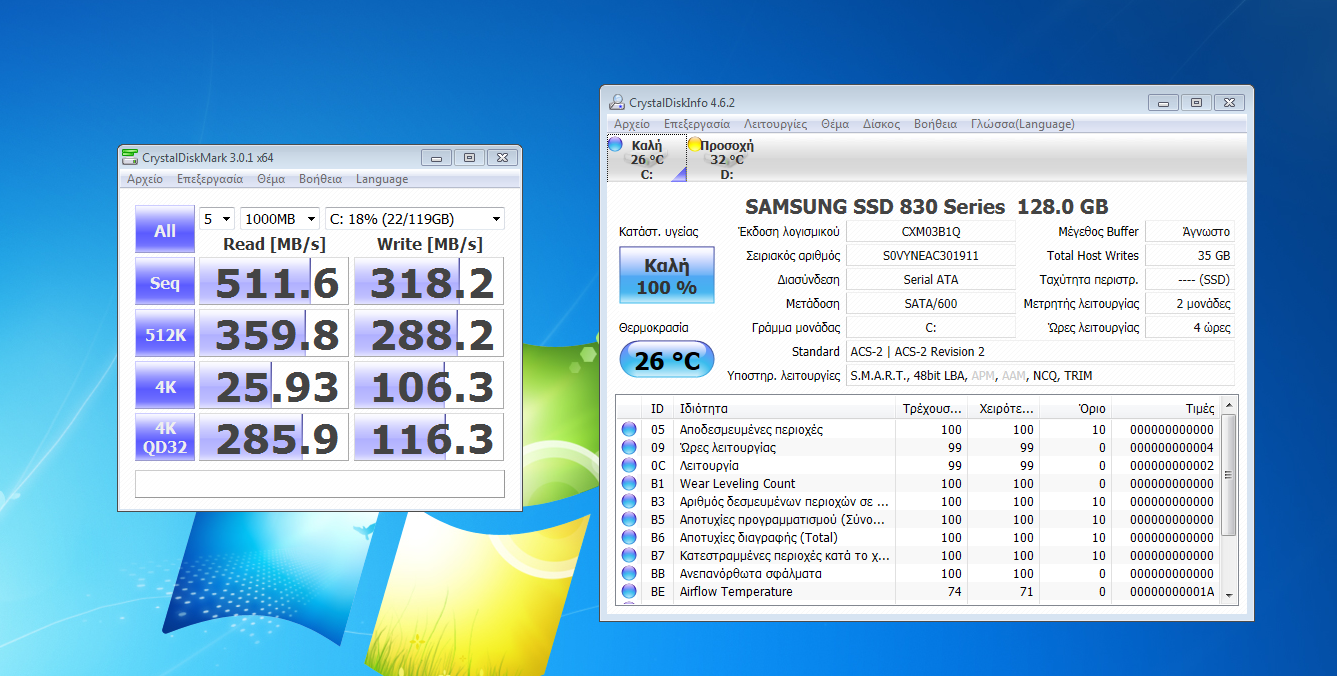This screenshot has height=676, width=1337.
Task: Open Γλώσσα(Language) menu in CrystalDiskInfo
Action: click(1023, 124)
